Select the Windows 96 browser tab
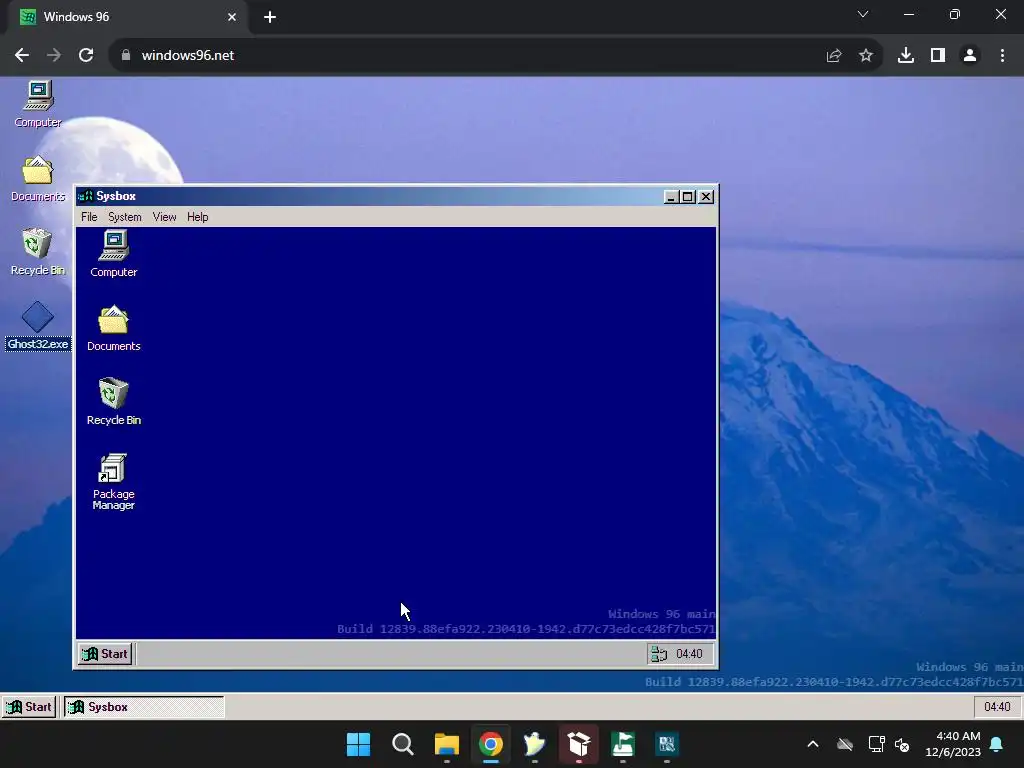 127,17
